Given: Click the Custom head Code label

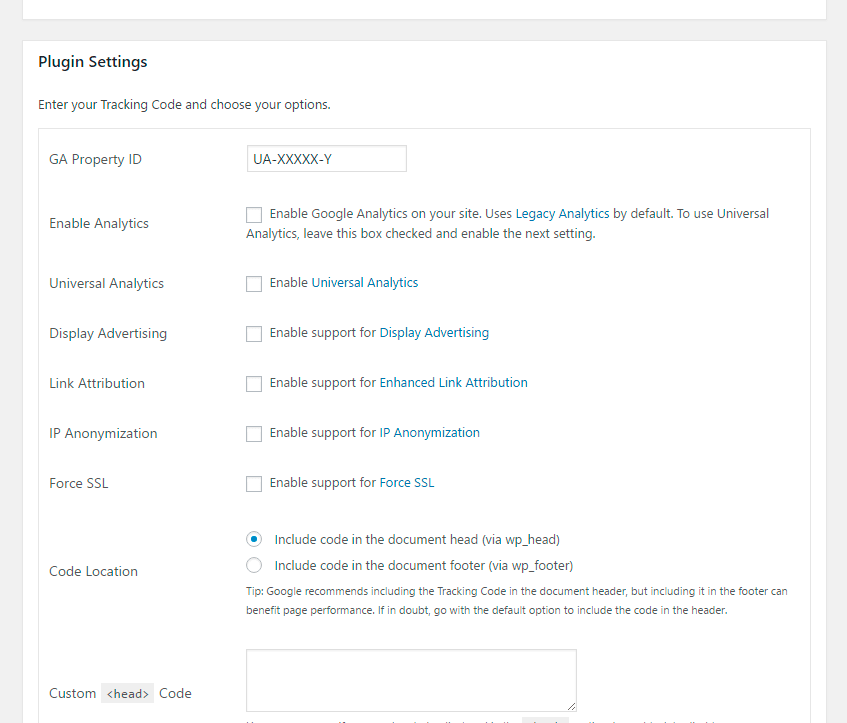Looking at the screenshot, I should pyautogui.click(x=120, y=693).
